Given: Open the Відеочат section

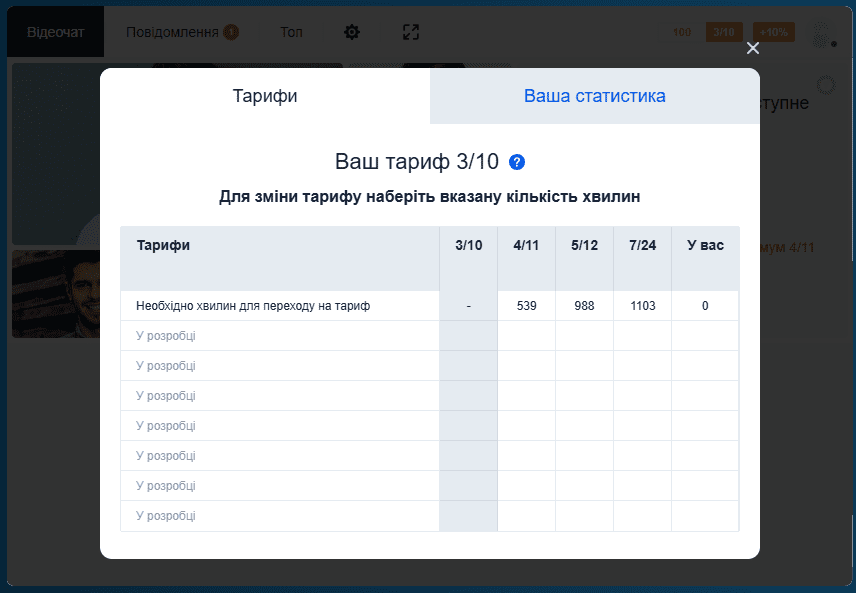Looking at the screenshot, I should pyautogui.click(x=54, y=31).
